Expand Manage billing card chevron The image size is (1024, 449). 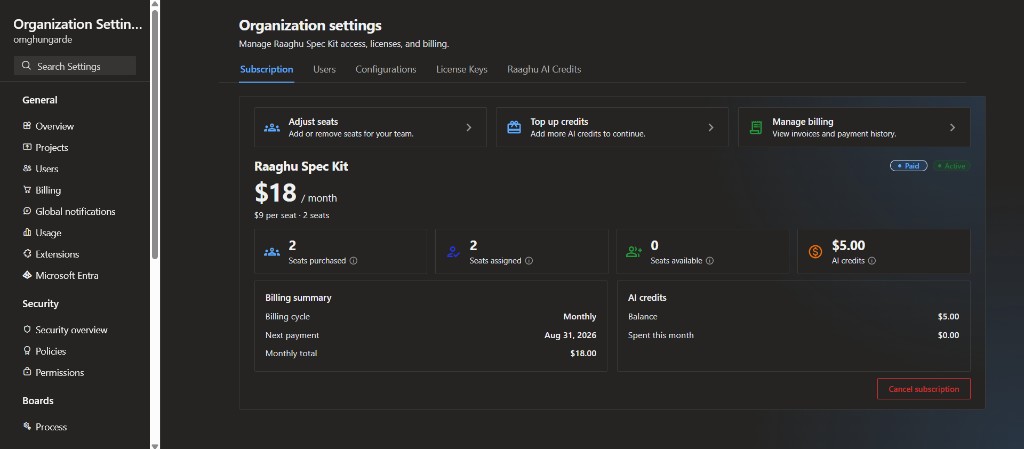(953, 127)
